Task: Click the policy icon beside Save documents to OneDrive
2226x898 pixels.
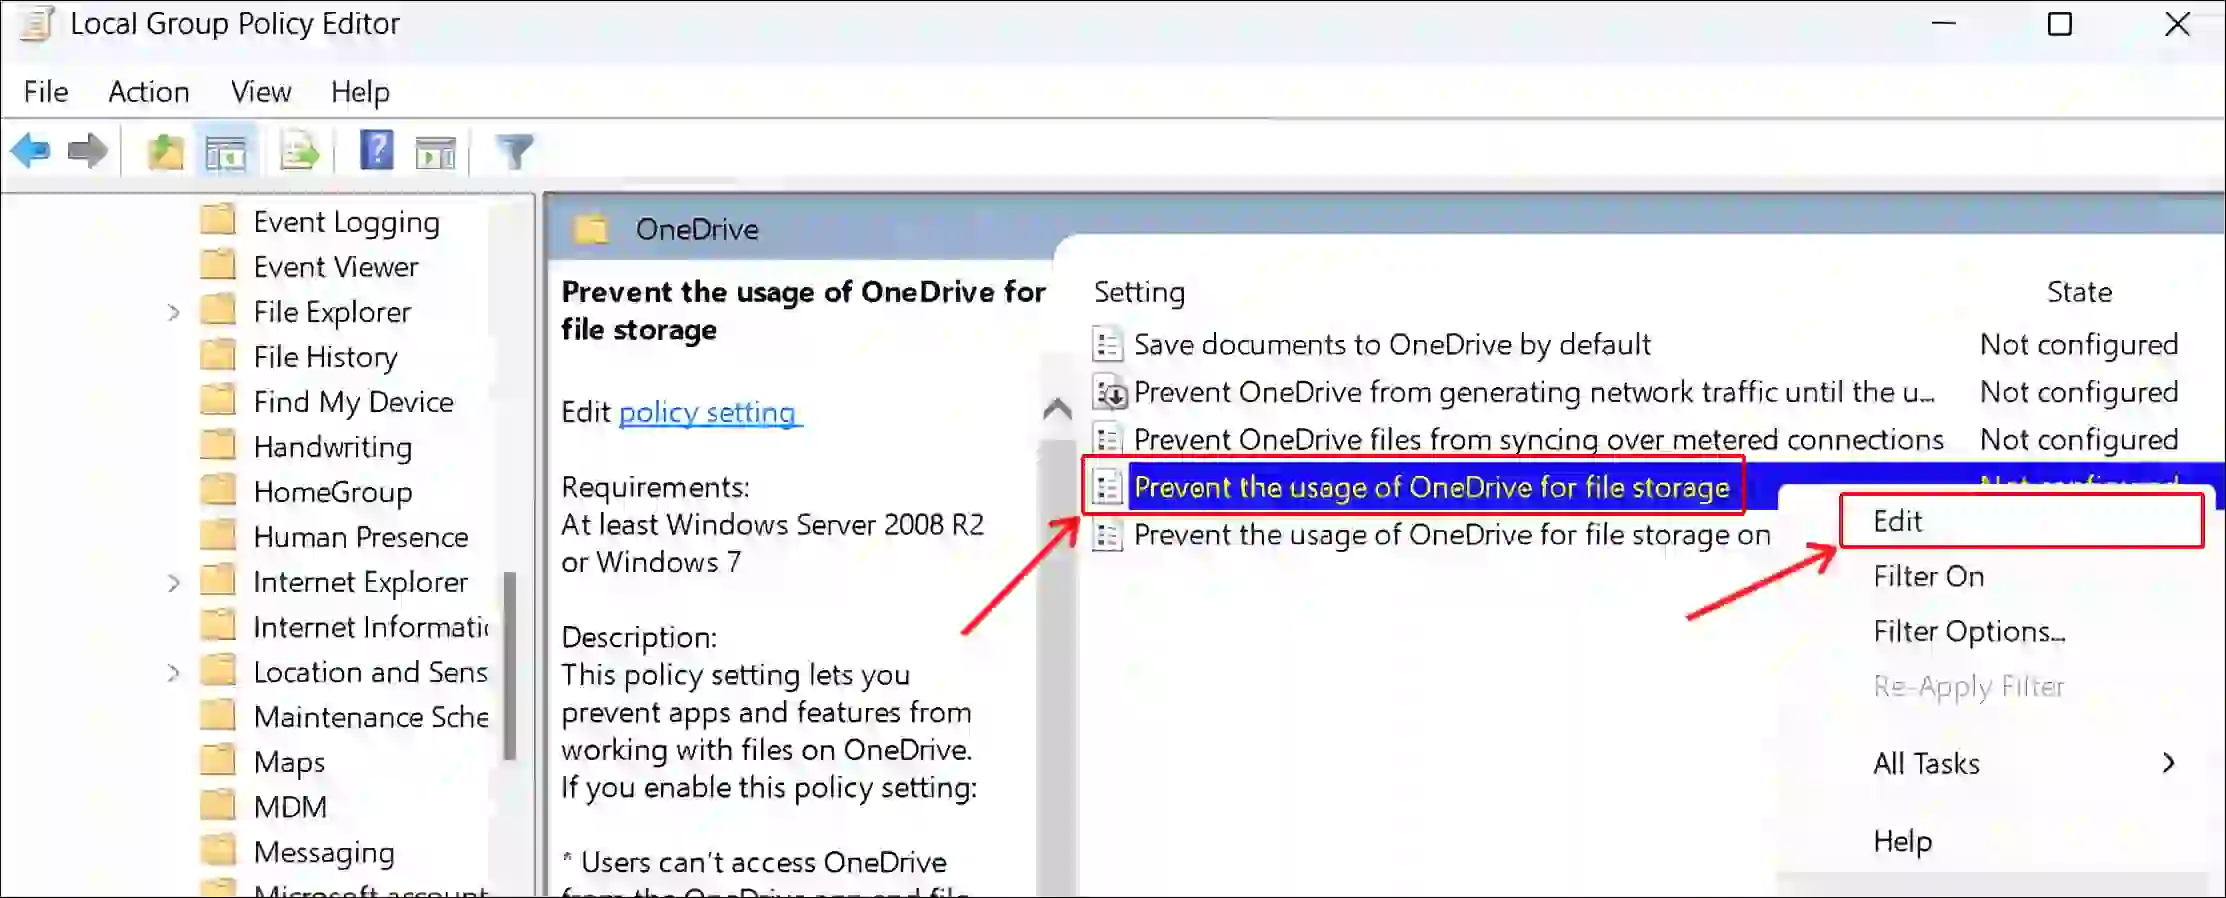Action: pyautogui.click(x=1107, y=344)
